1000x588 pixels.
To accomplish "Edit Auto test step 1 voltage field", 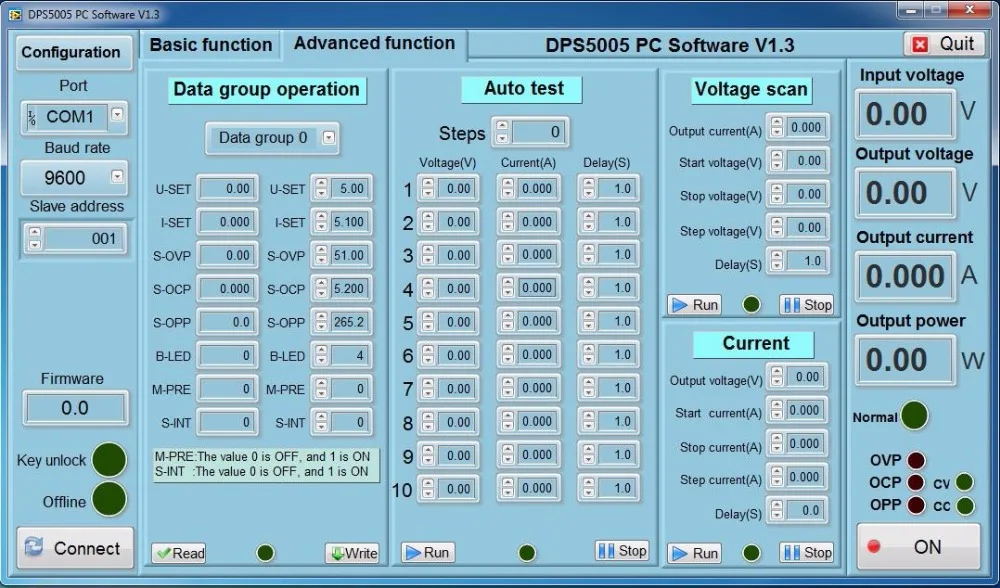I will (x=455, y=189).
